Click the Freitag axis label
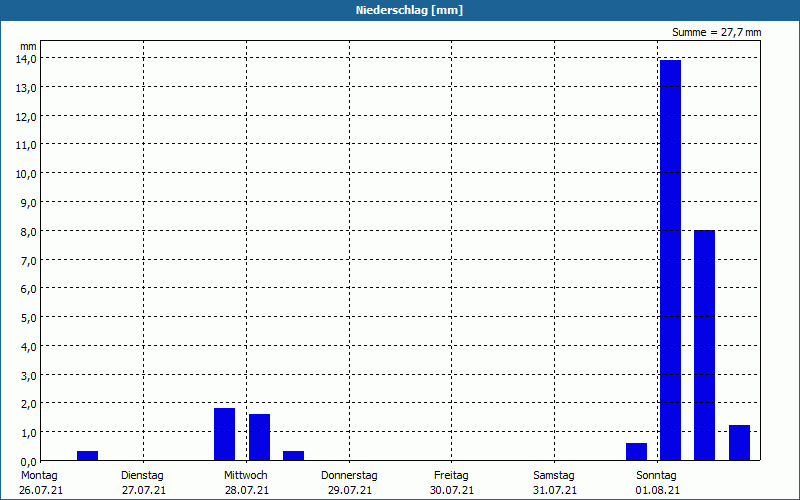This screenshot has width=800, height=500. point(451,476)
